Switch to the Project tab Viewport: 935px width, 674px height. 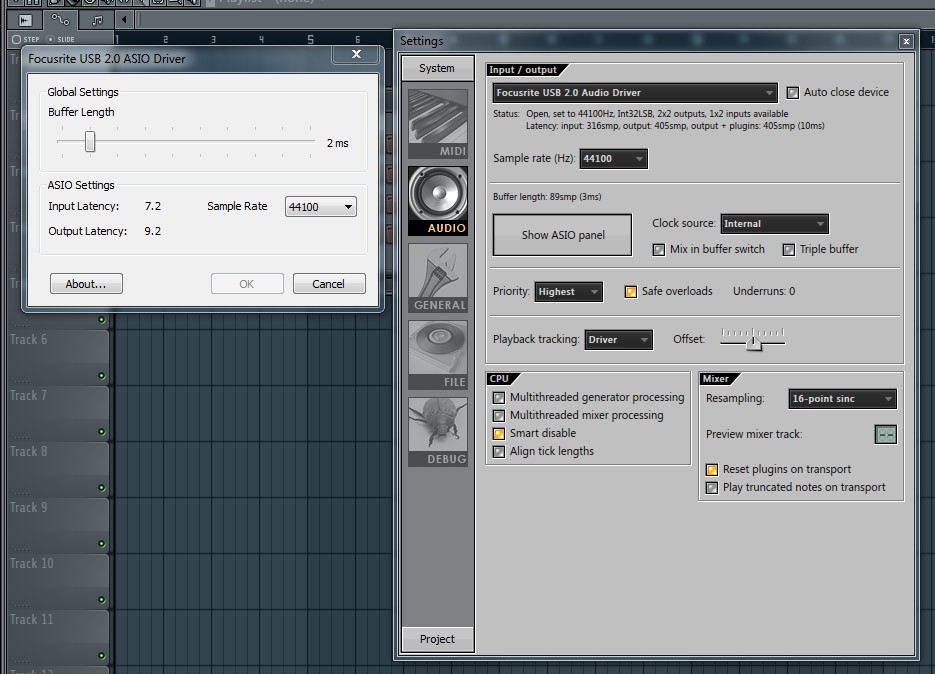pos(437,639)
